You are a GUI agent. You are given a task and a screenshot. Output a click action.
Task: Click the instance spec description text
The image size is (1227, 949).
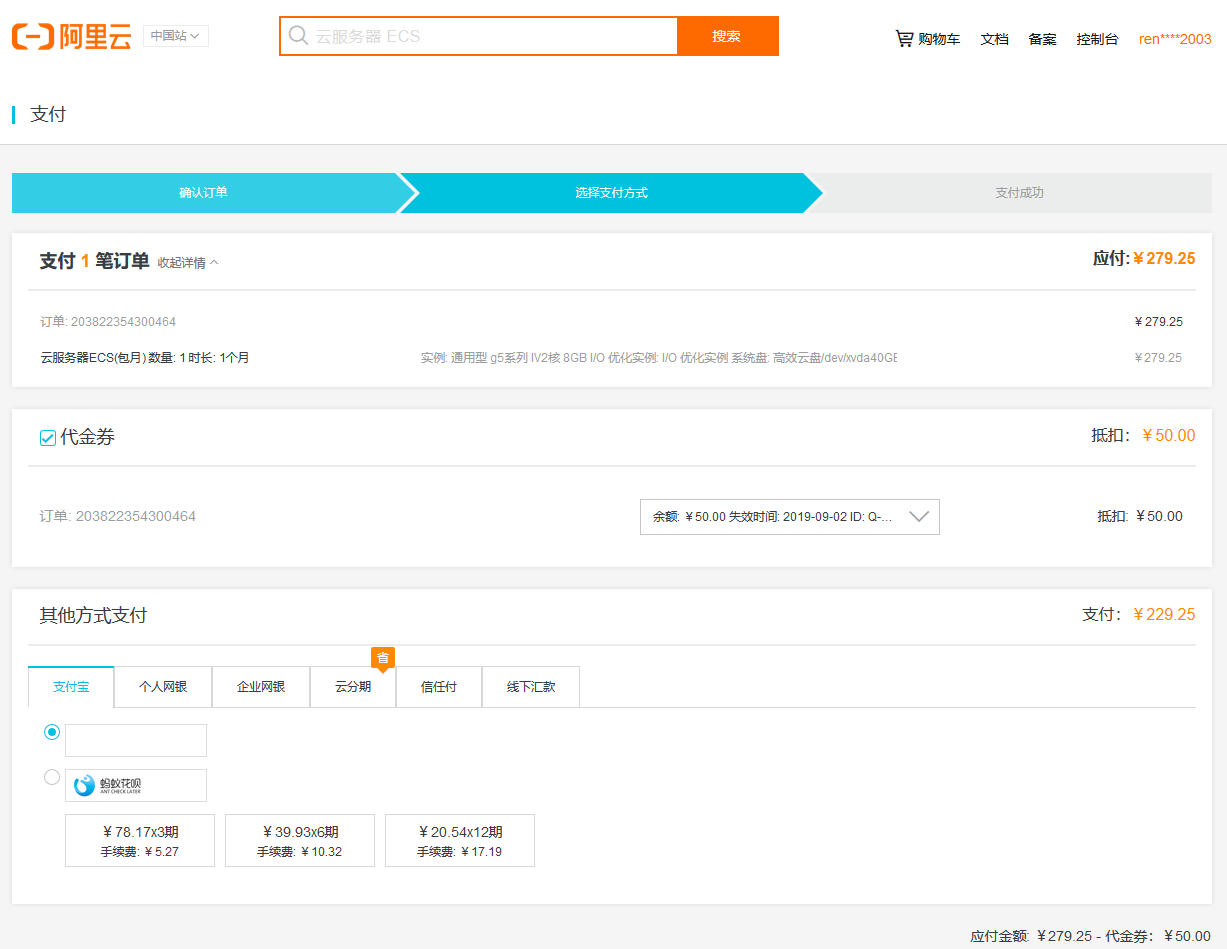659,357
